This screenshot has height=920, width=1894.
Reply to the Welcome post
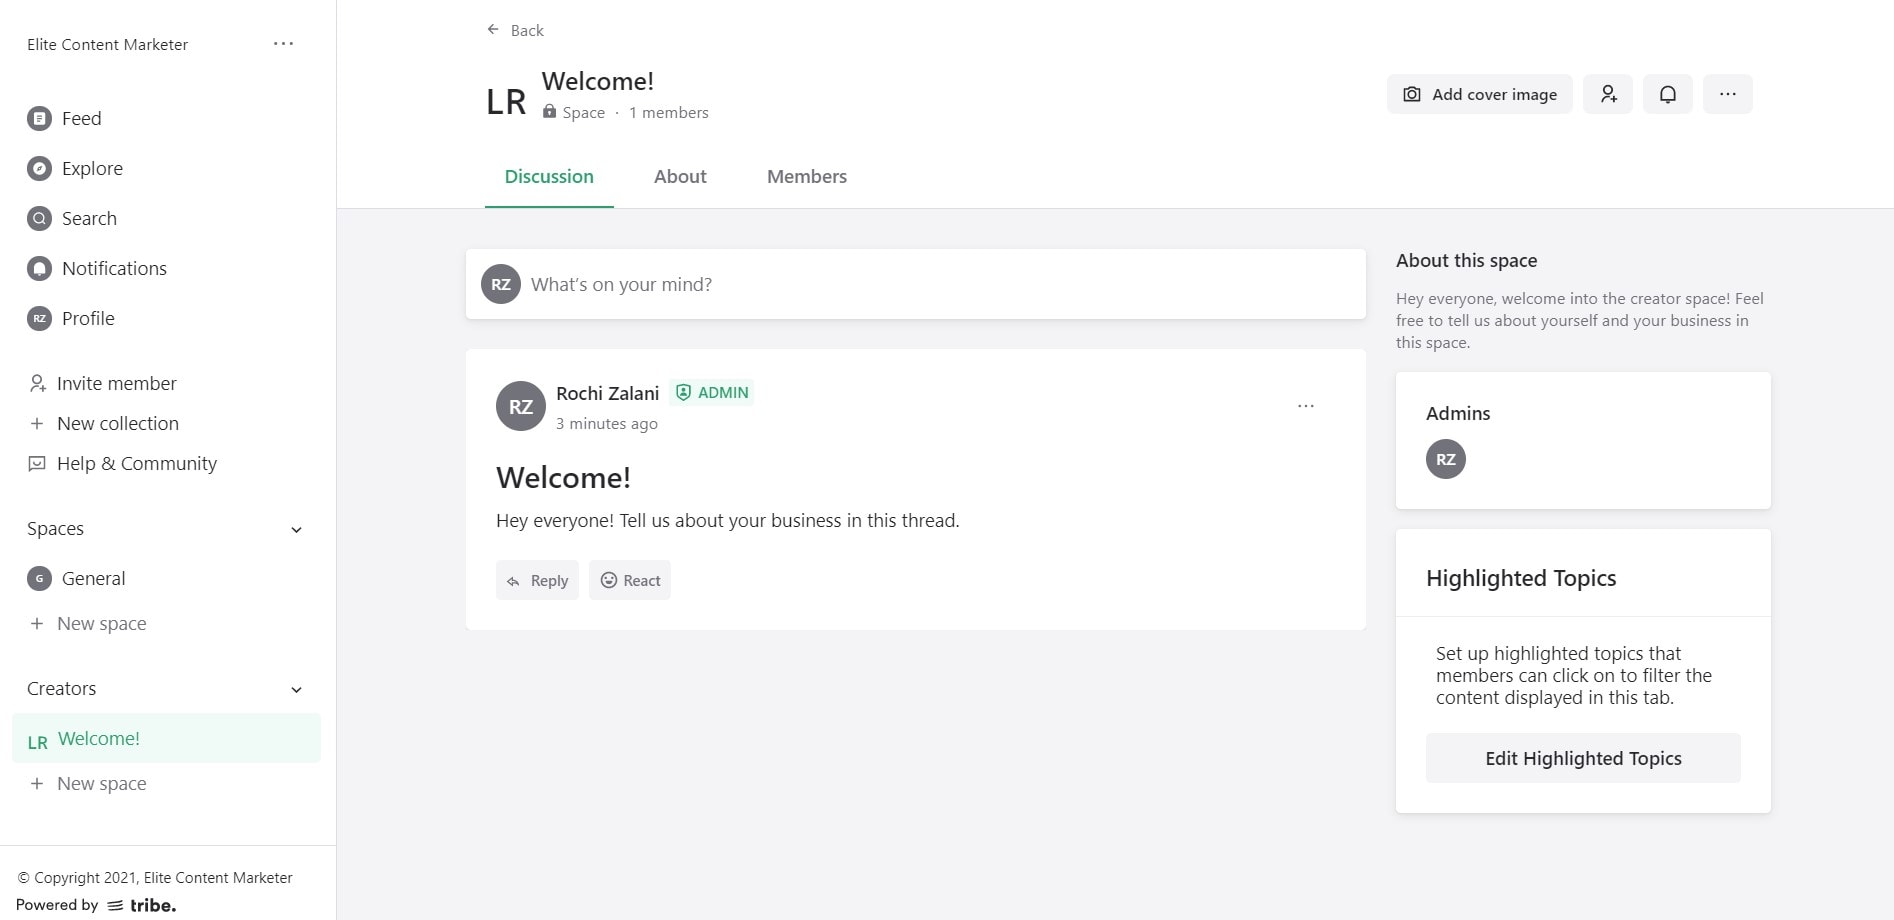tap(537, 581)
